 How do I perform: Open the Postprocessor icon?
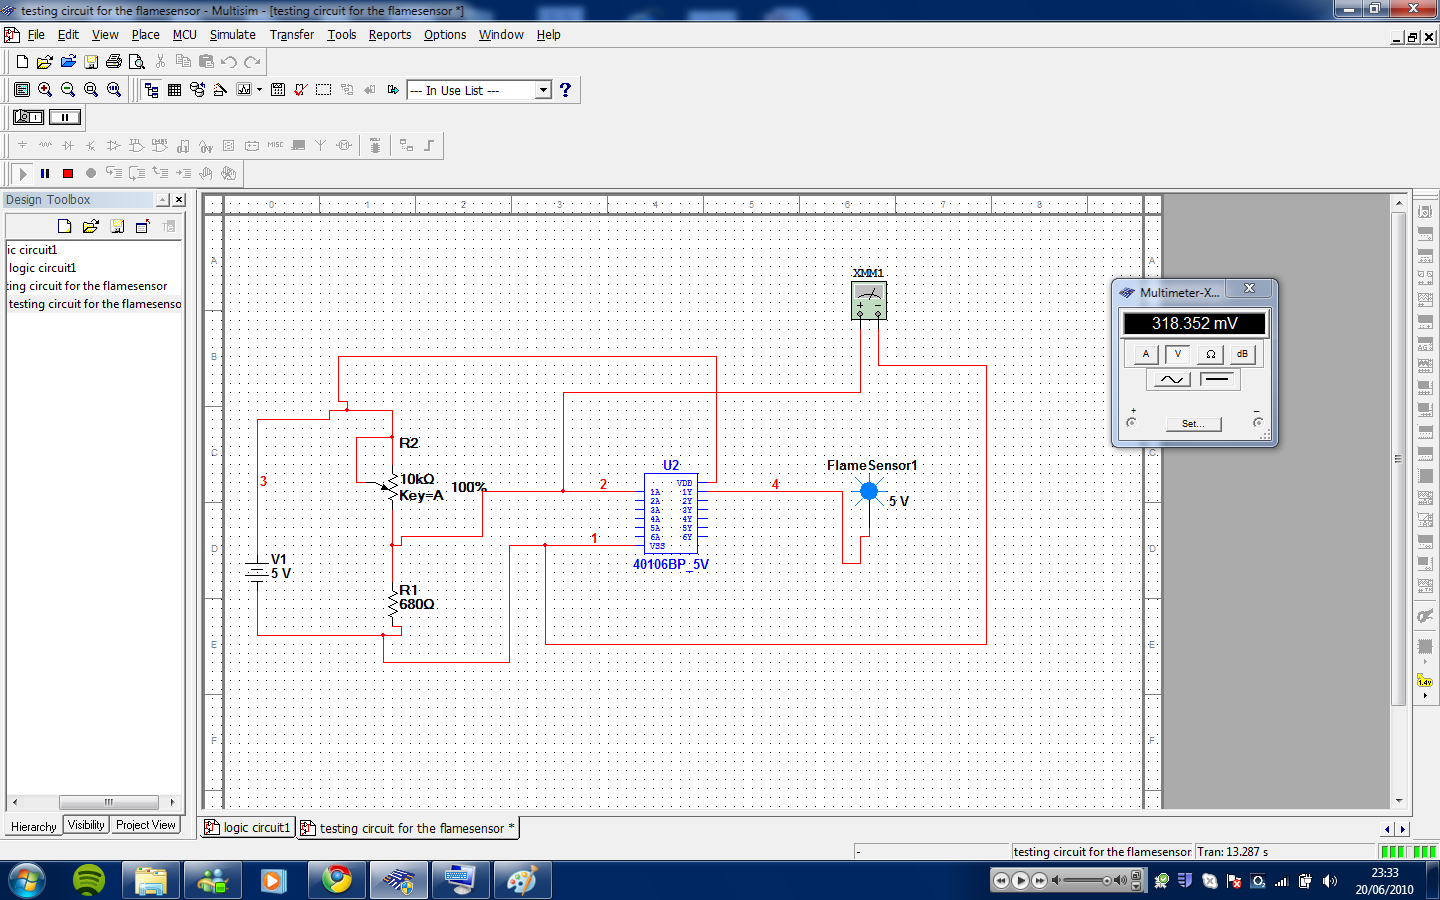click(278, 90)
